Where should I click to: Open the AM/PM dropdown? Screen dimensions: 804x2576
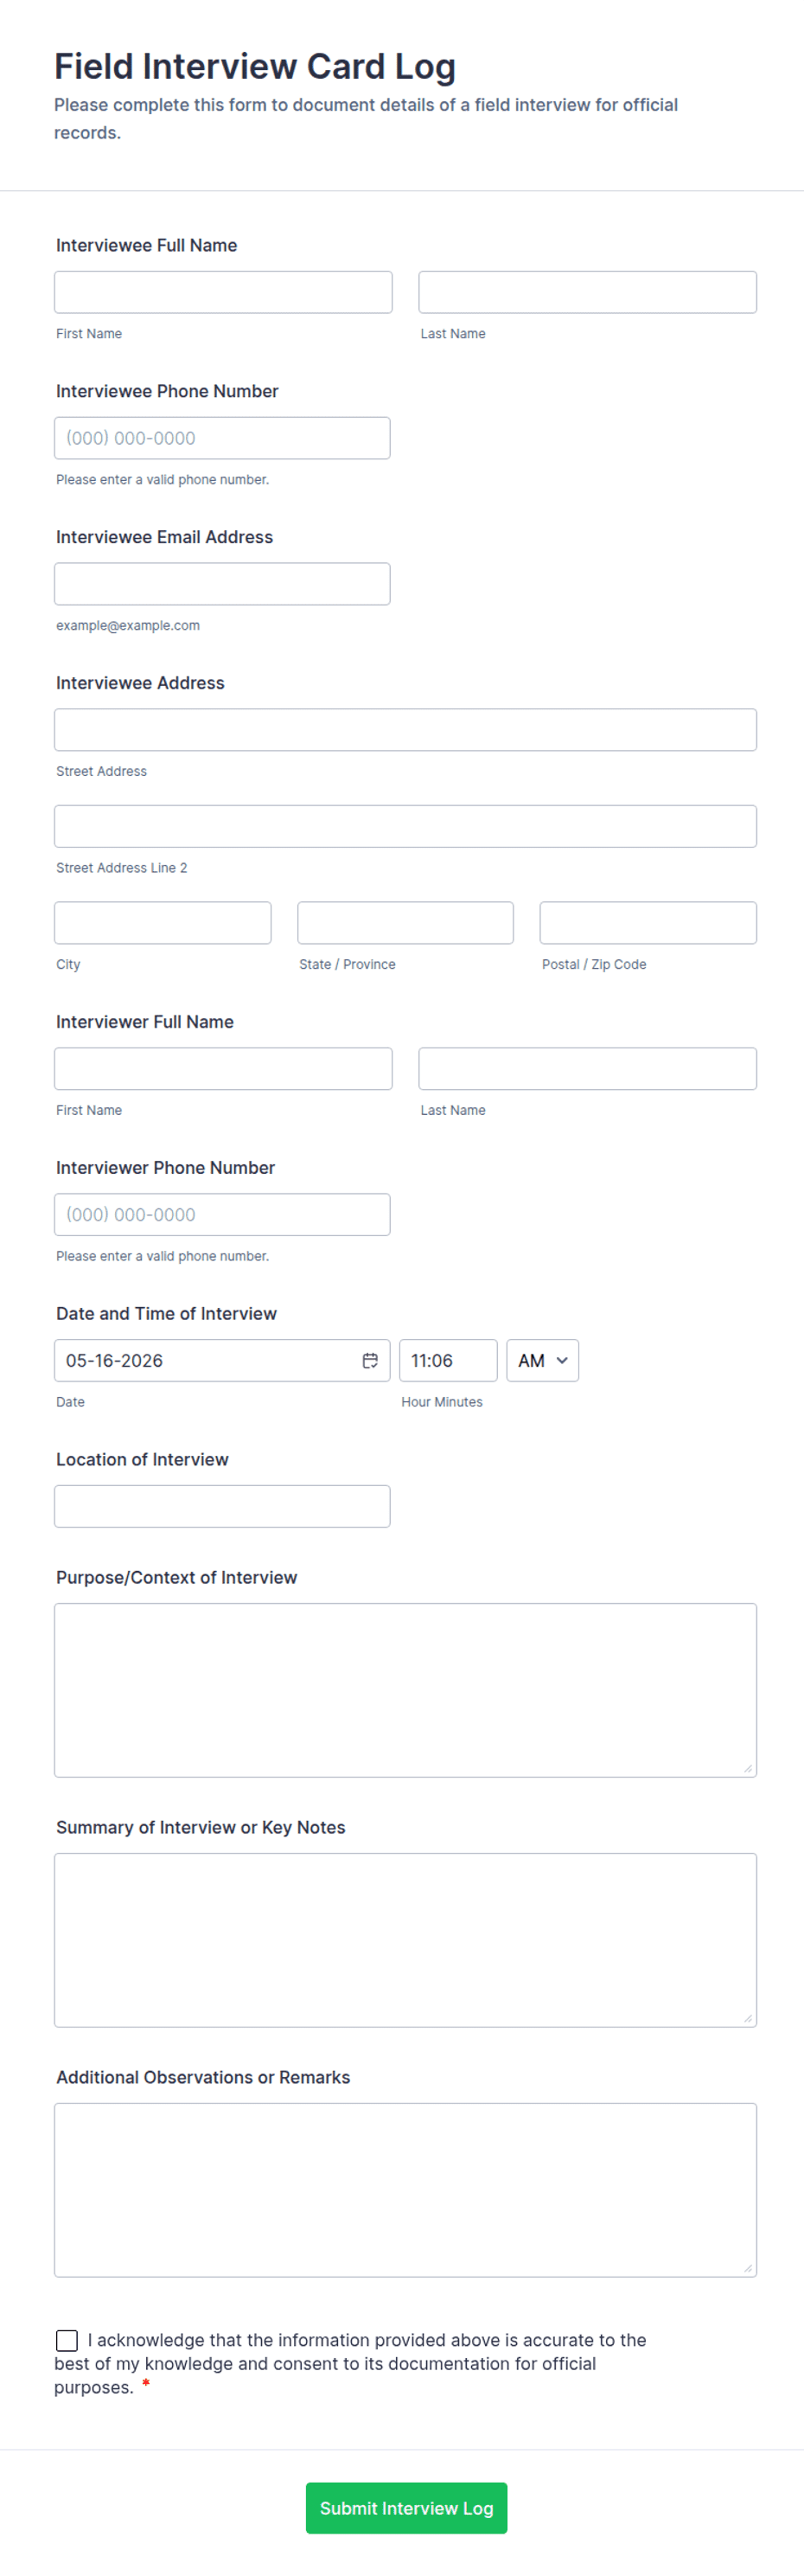point(542,1360)
